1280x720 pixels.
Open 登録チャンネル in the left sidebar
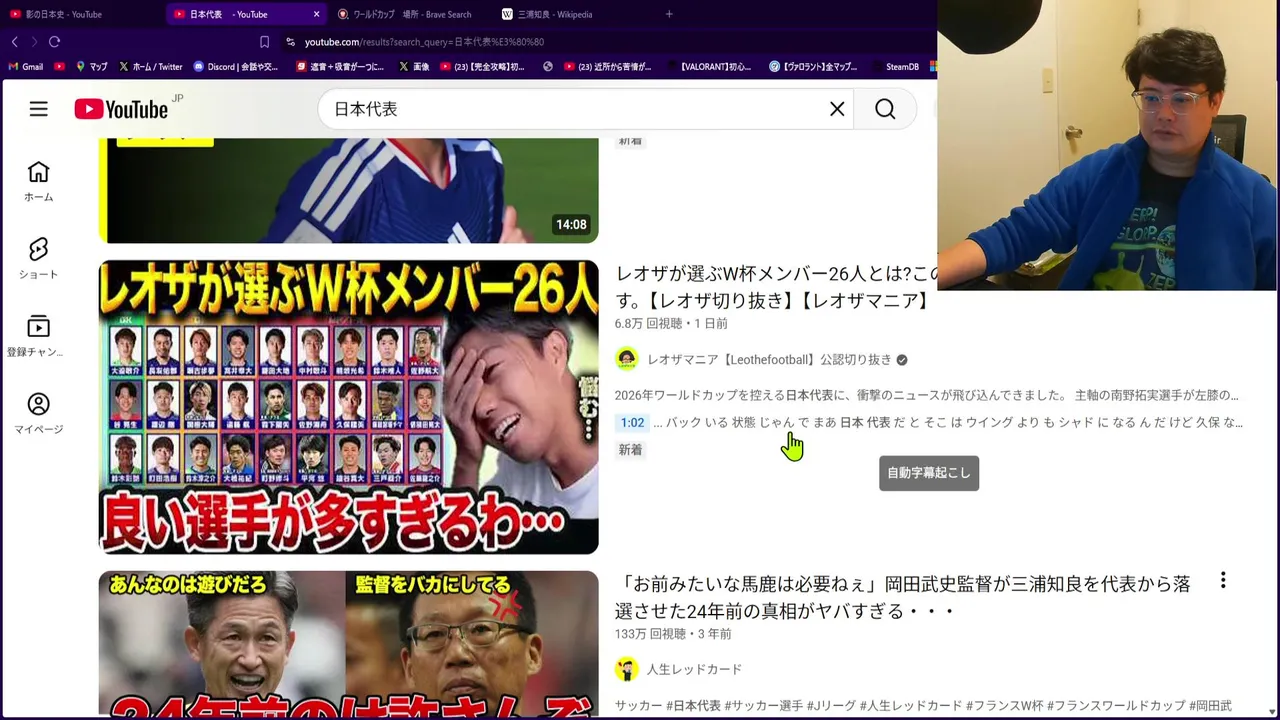point(38,337)
